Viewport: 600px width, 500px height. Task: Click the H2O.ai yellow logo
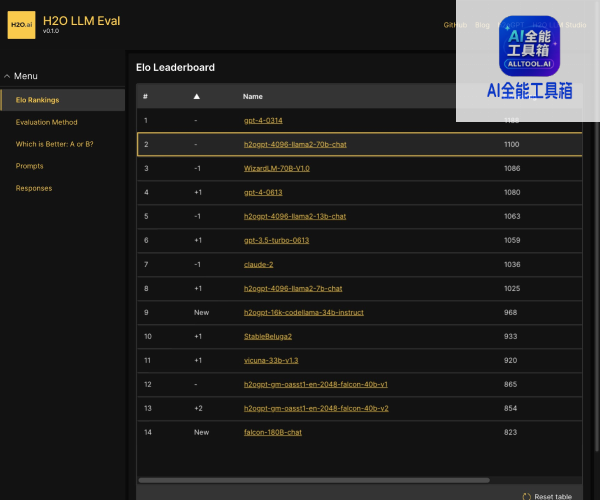pyautogui.click(x=21, y=25)
